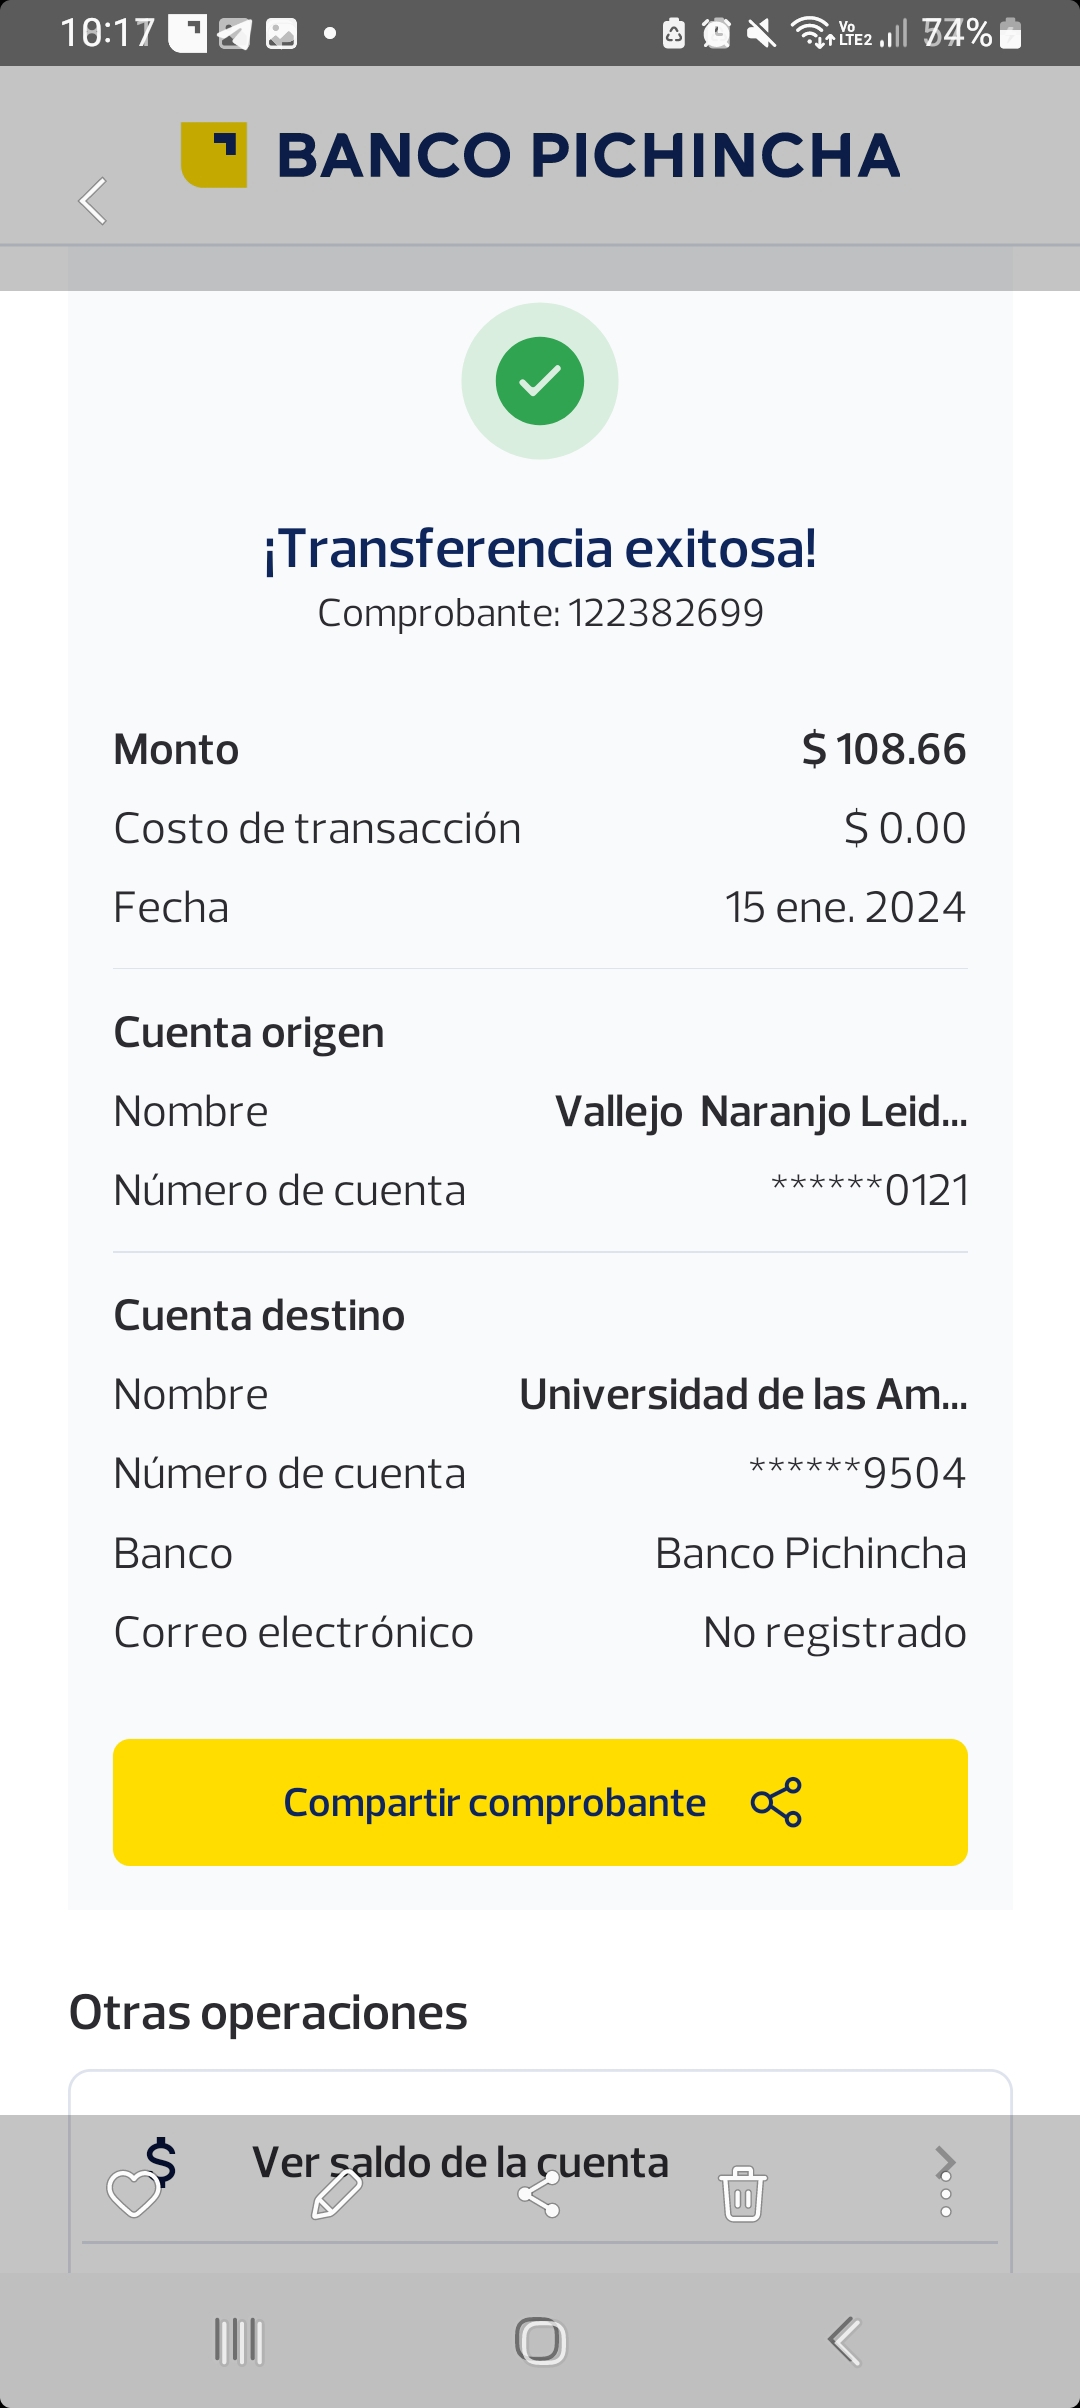The width and height of the screenshot is (1080, 2408).
Task: Expand the Ver saldo chevron arrow
Action: pos(945,2160)
